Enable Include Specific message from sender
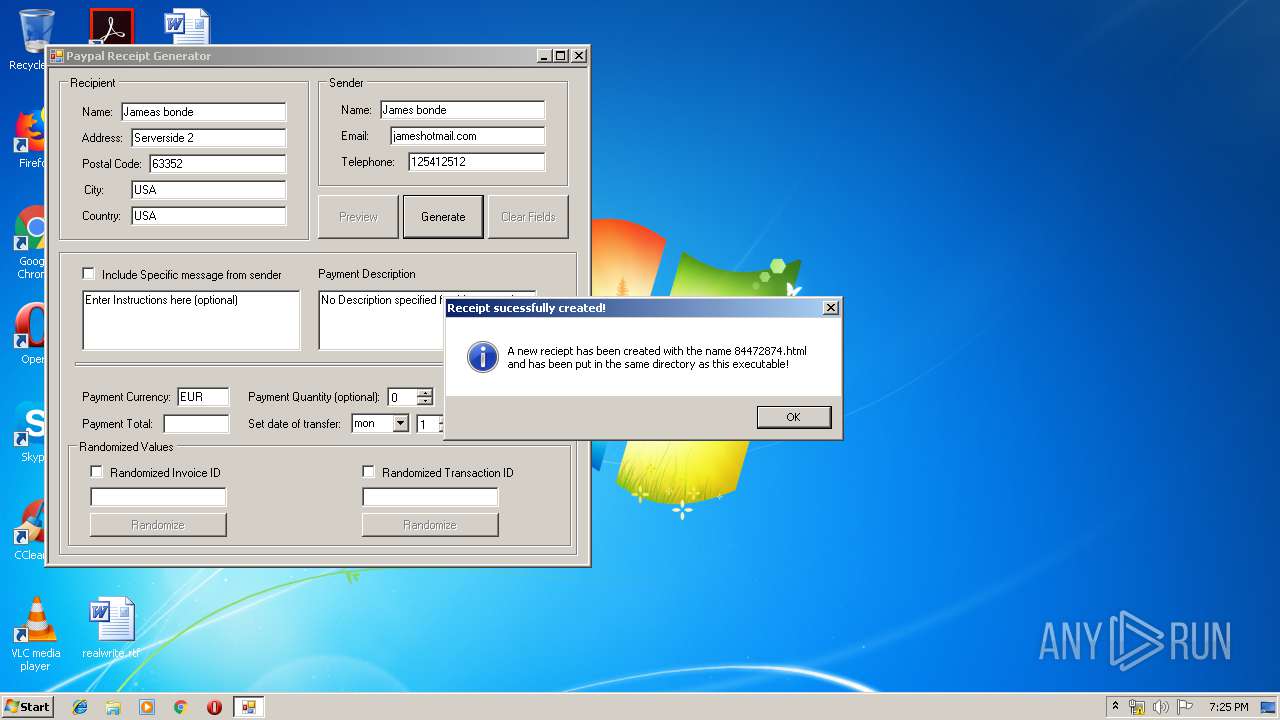The image size is (1280, 720). pyautogui.click(x=89, y=274)
